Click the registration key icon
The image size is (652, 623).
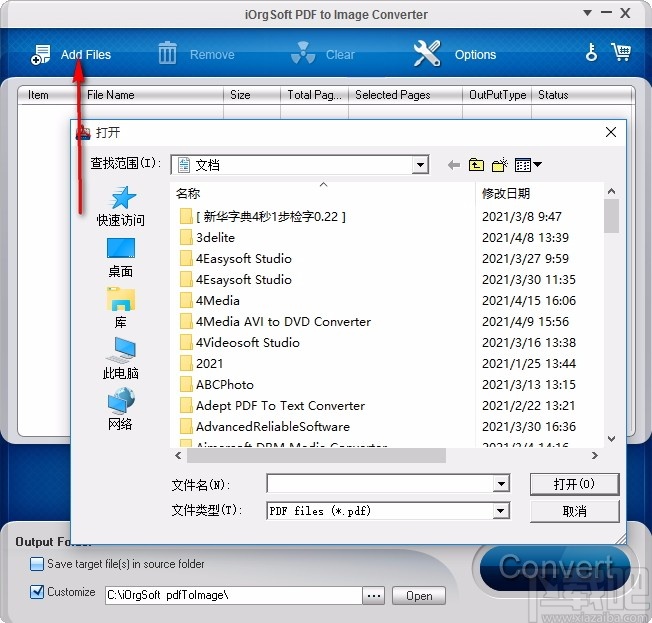point(591,52)
